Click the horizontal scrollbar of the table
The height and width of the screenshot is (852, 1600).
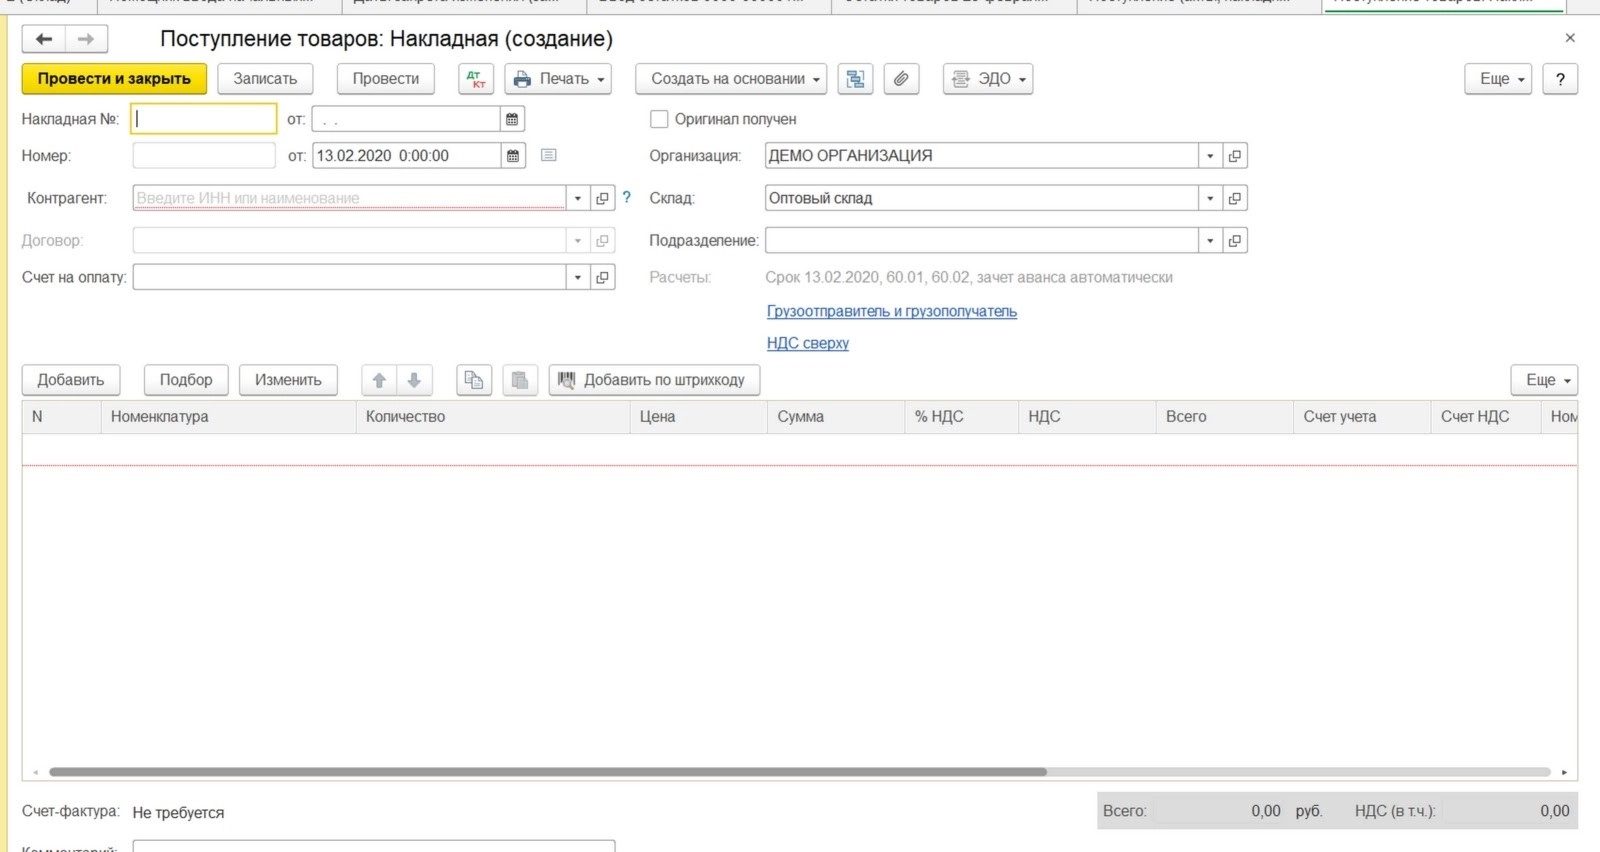548,772
